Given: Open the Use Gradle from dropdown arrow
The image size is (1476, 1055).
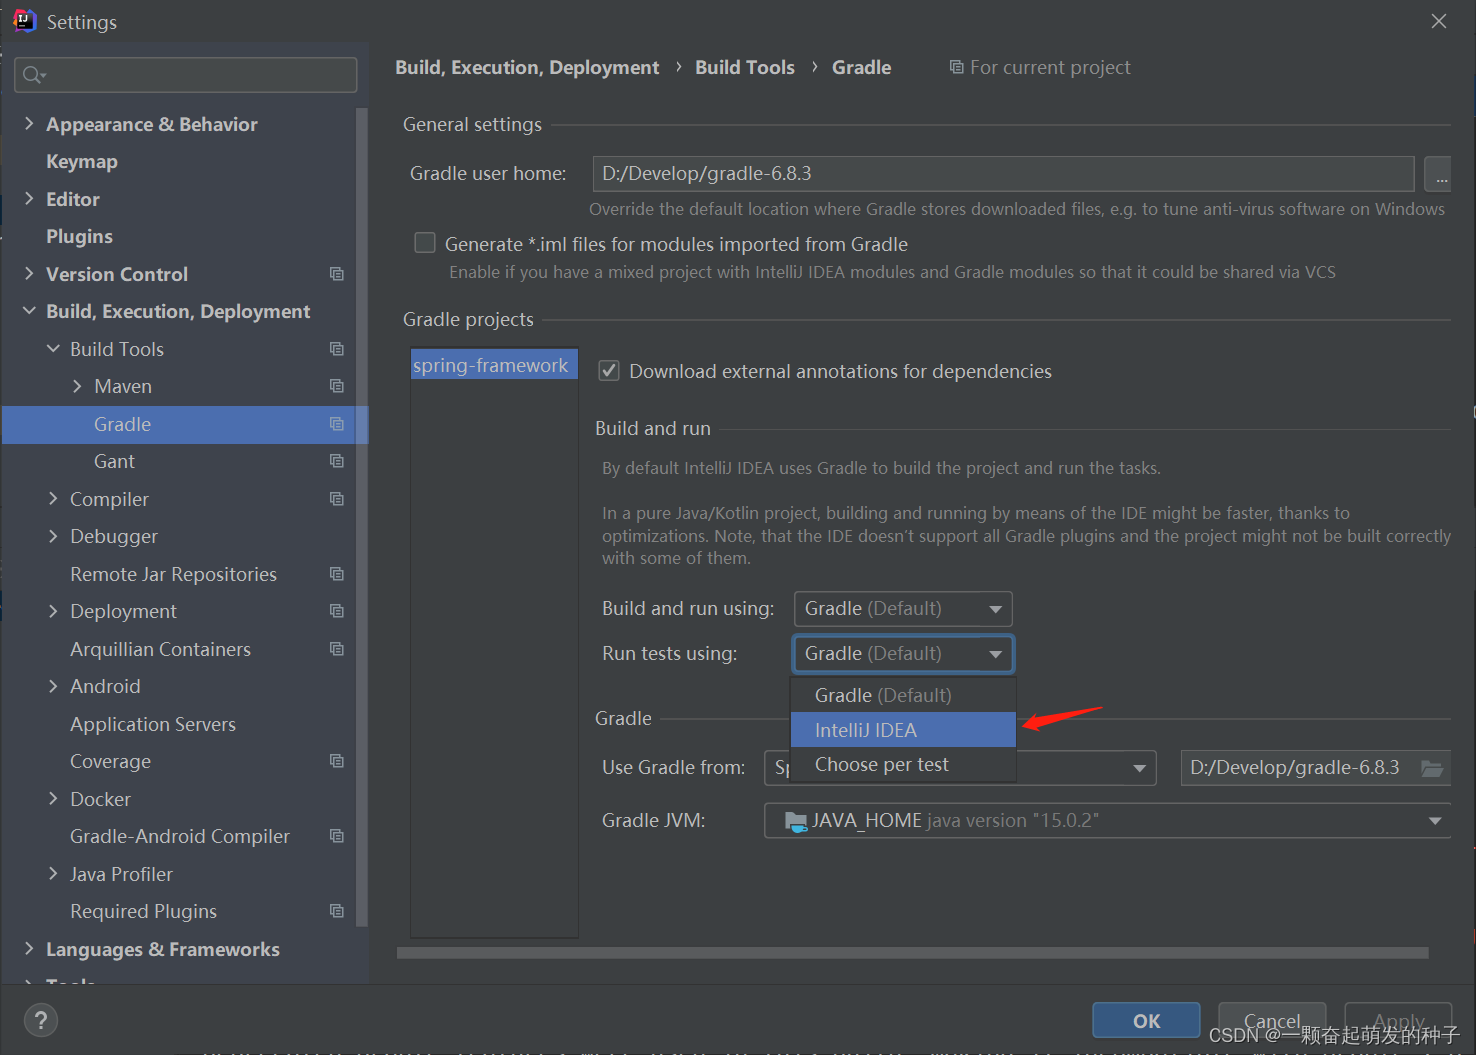Looking at the screenshot, I should click(x=1139, y=768).
